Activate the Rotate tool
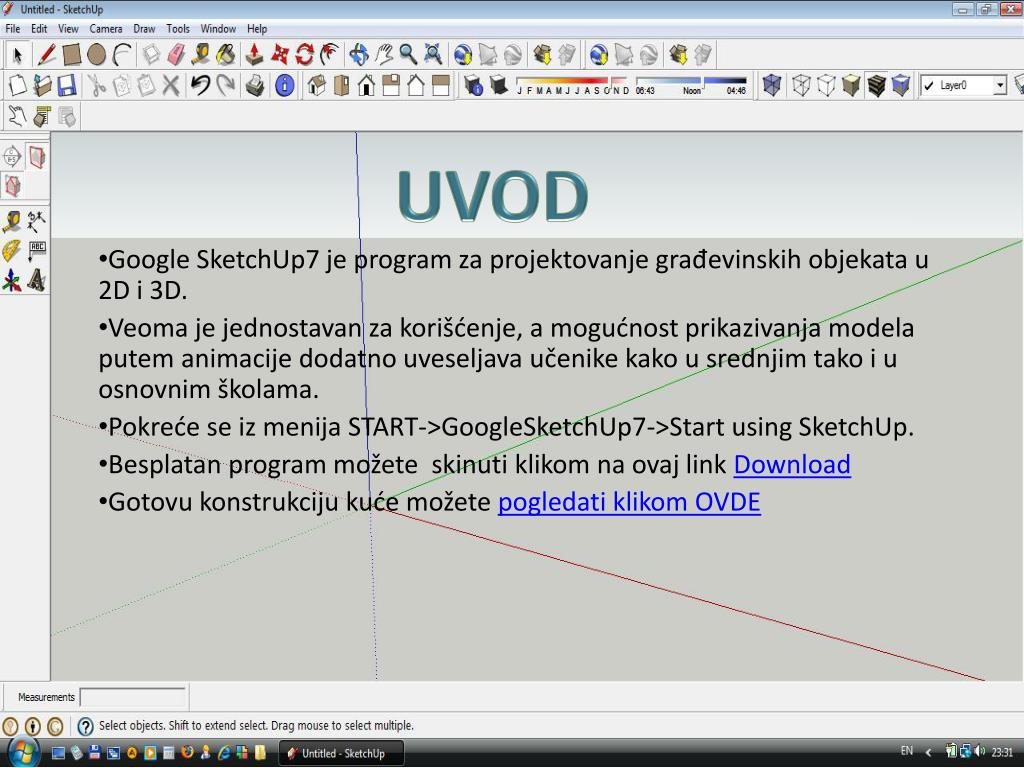The image size is (1024, 768). click(304, 55)
